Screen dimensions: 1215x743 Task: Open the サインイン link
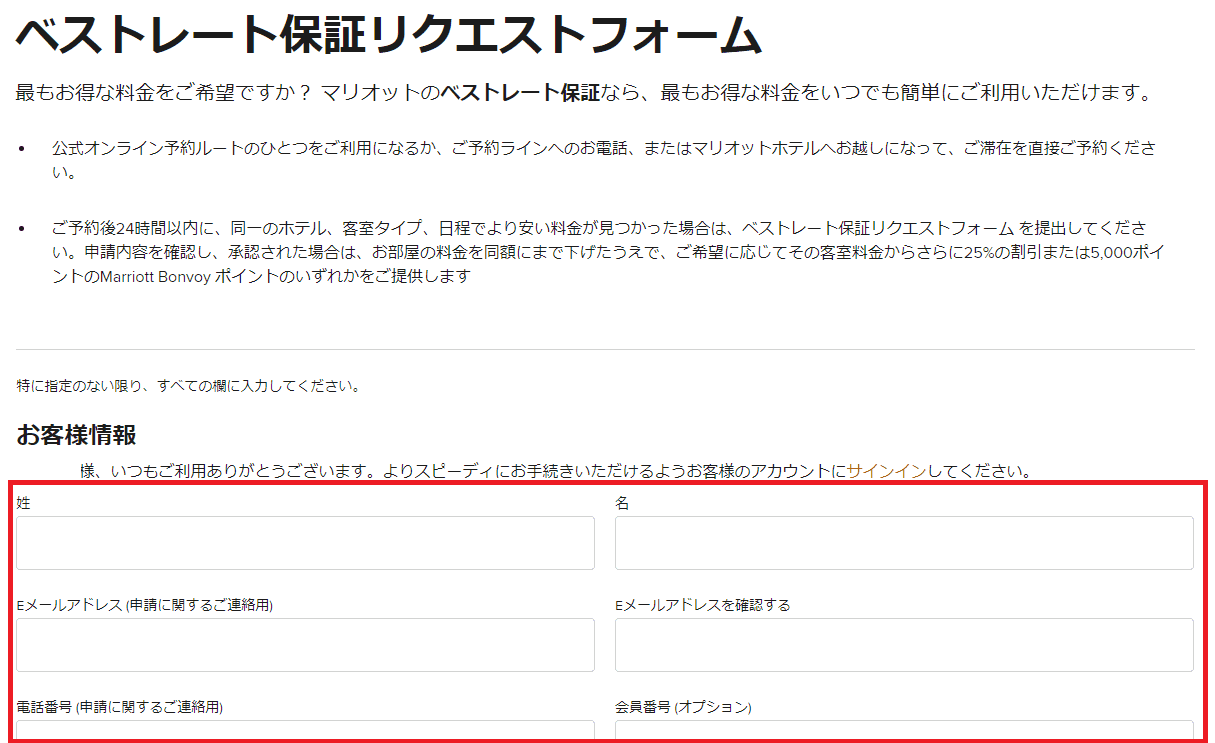886,470
